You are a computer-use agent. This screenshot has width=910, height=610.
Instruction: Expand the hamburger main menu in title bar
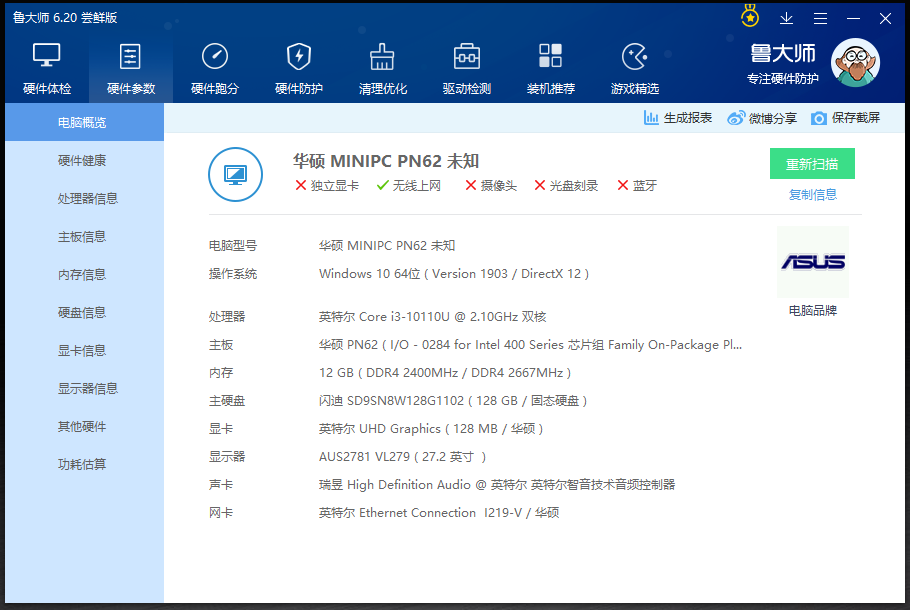tap(820, 18)
